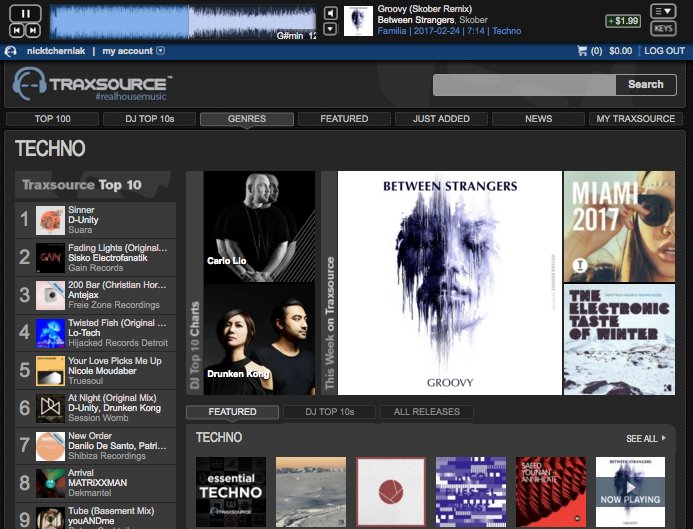Click the Traxsource logo
The width and height of the screenshot is (693, 529).
tap(92, 84)
